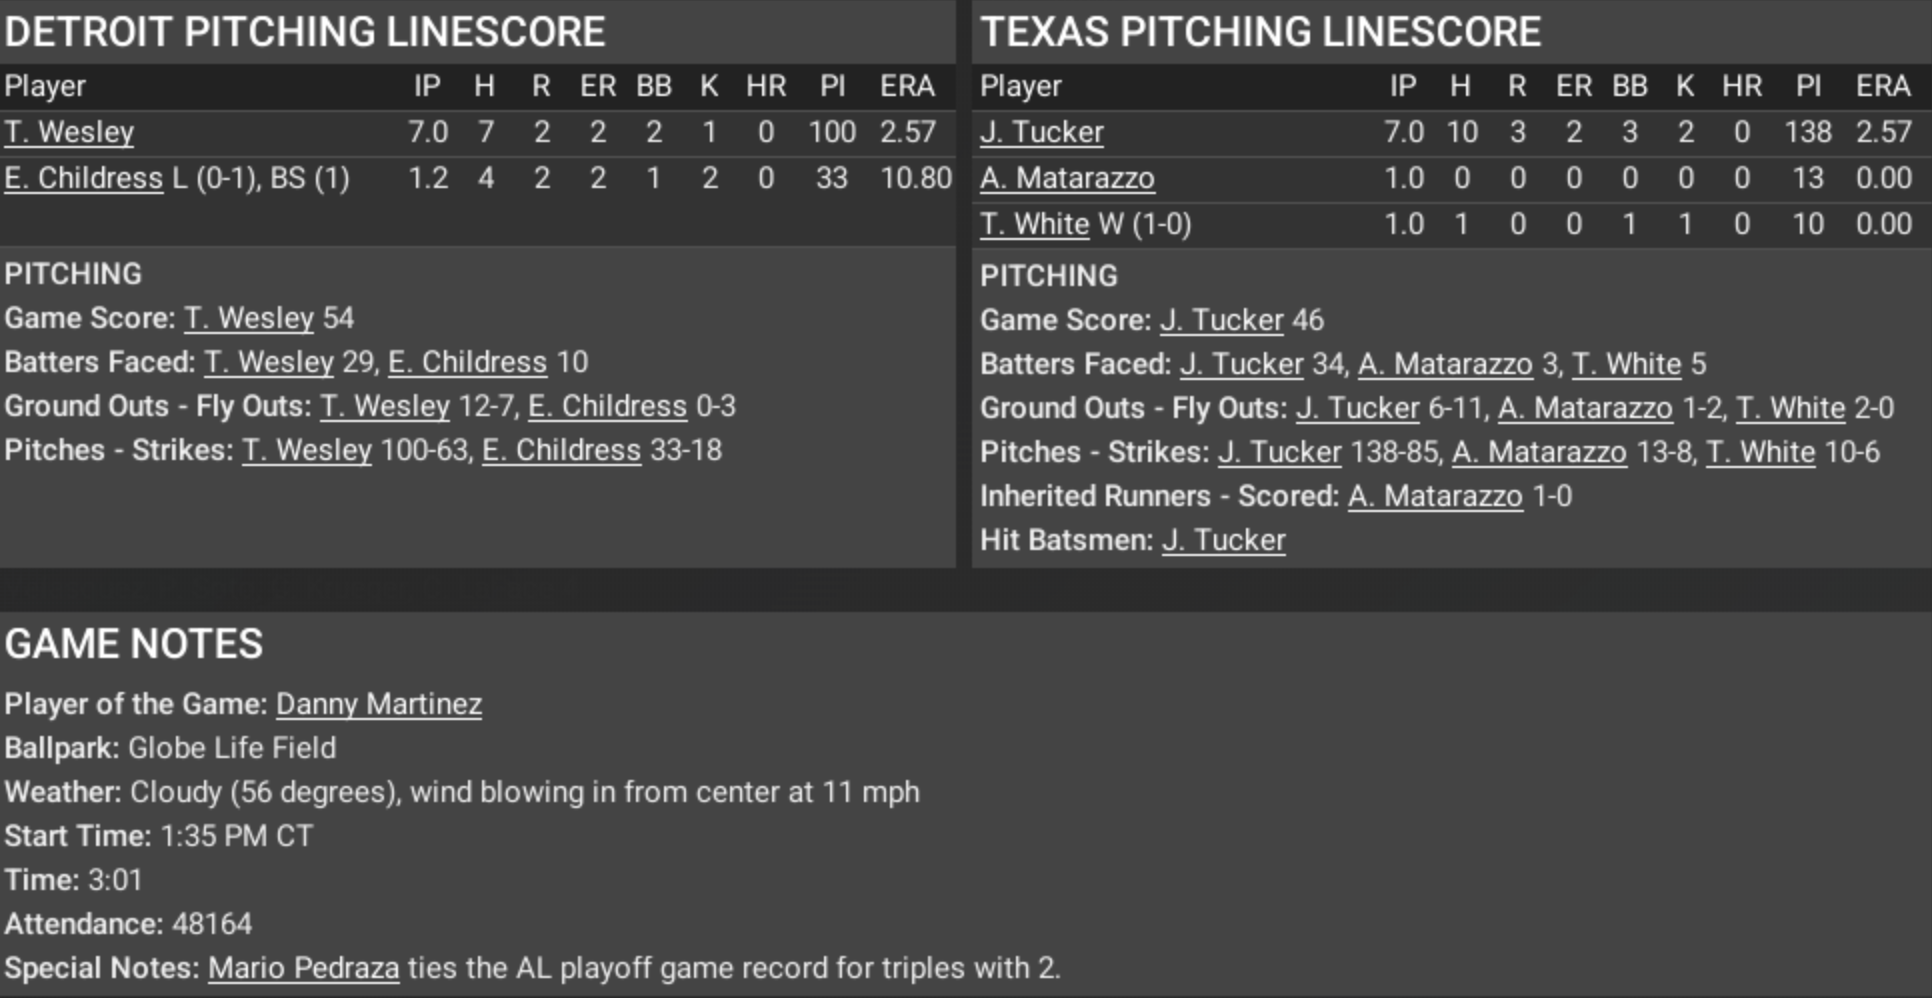Click T. Wesley in Ground Outs line
Image resolution: width=1932 pixels, height=998 pixels.
click(385, 406)
